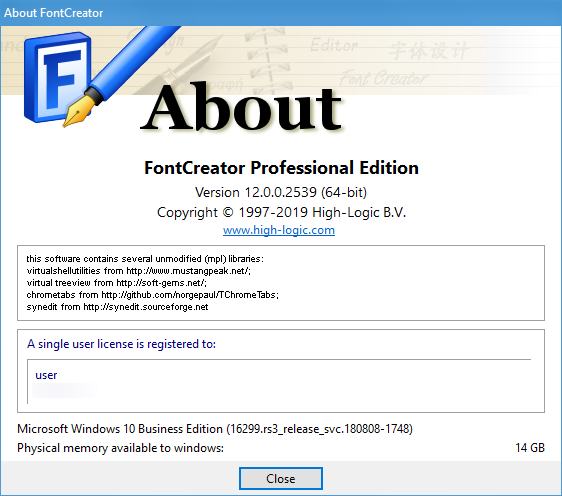Click the chrometabs github library line
Viewport: 562px width, 496px height.
coord(153,295)
